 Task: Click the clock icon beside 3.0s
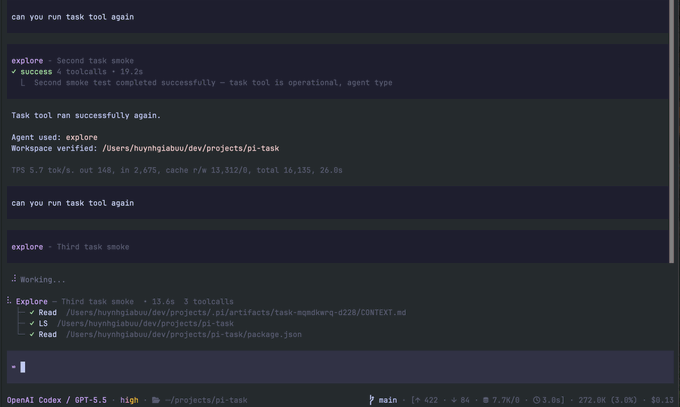click(536, 400)
